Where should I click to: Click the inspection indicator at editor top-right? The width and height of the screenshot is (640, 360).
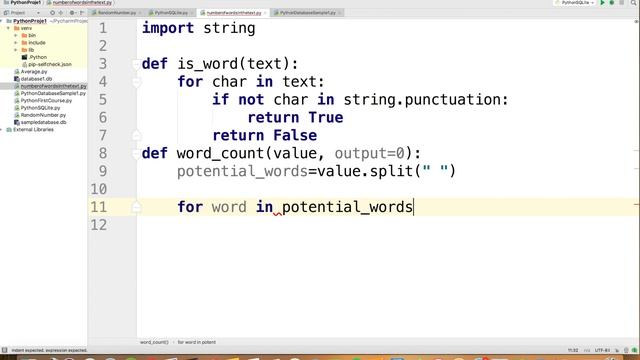[x=636, y=21]
